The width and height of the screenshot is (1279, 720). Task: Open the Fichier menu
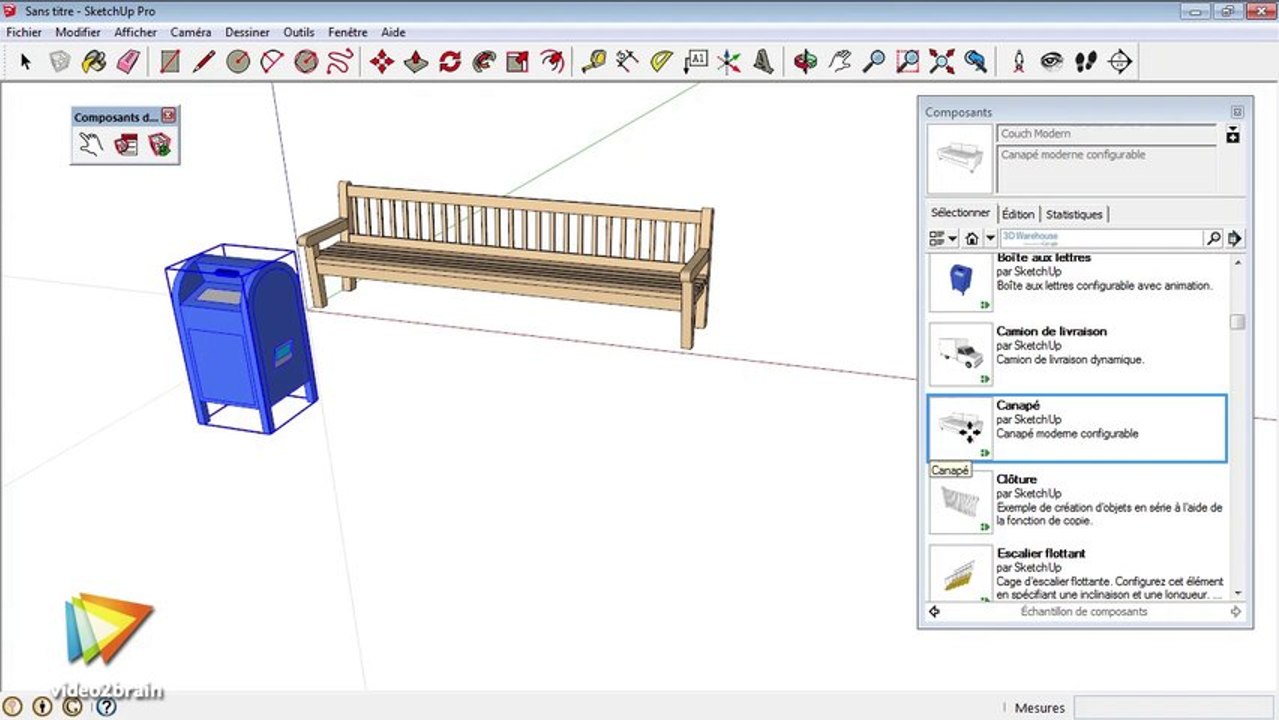pyautogui.click(x=24, y=32)
